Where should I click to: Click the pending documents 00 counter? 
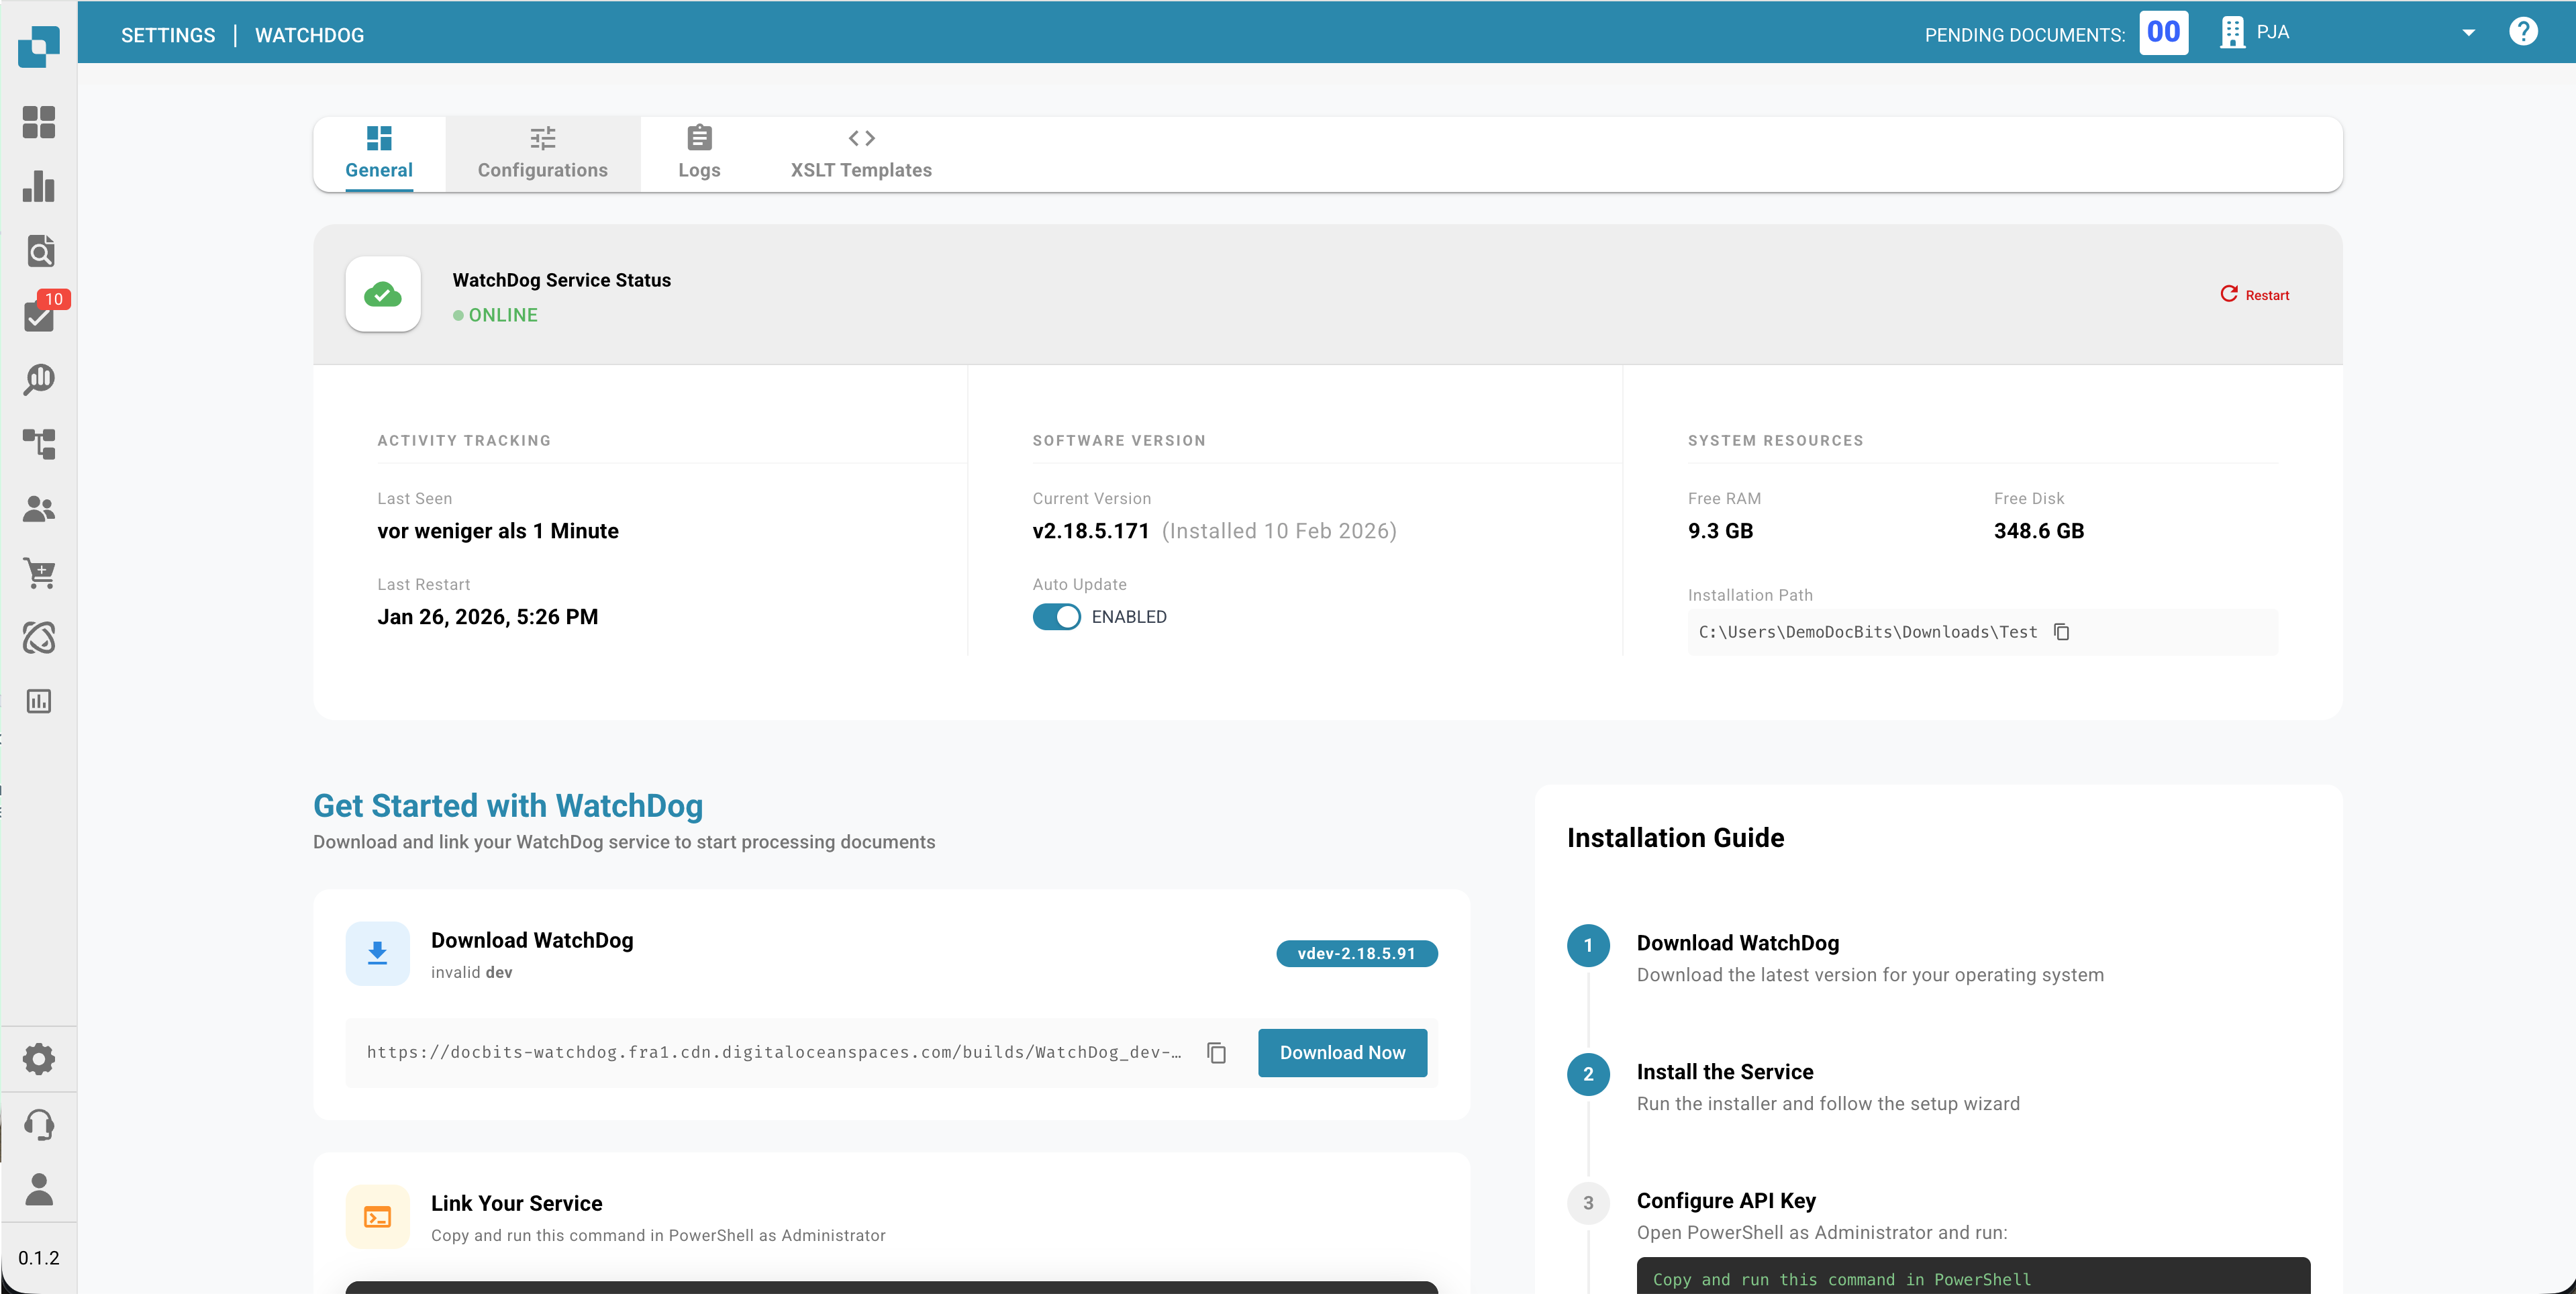(2163, 33)
